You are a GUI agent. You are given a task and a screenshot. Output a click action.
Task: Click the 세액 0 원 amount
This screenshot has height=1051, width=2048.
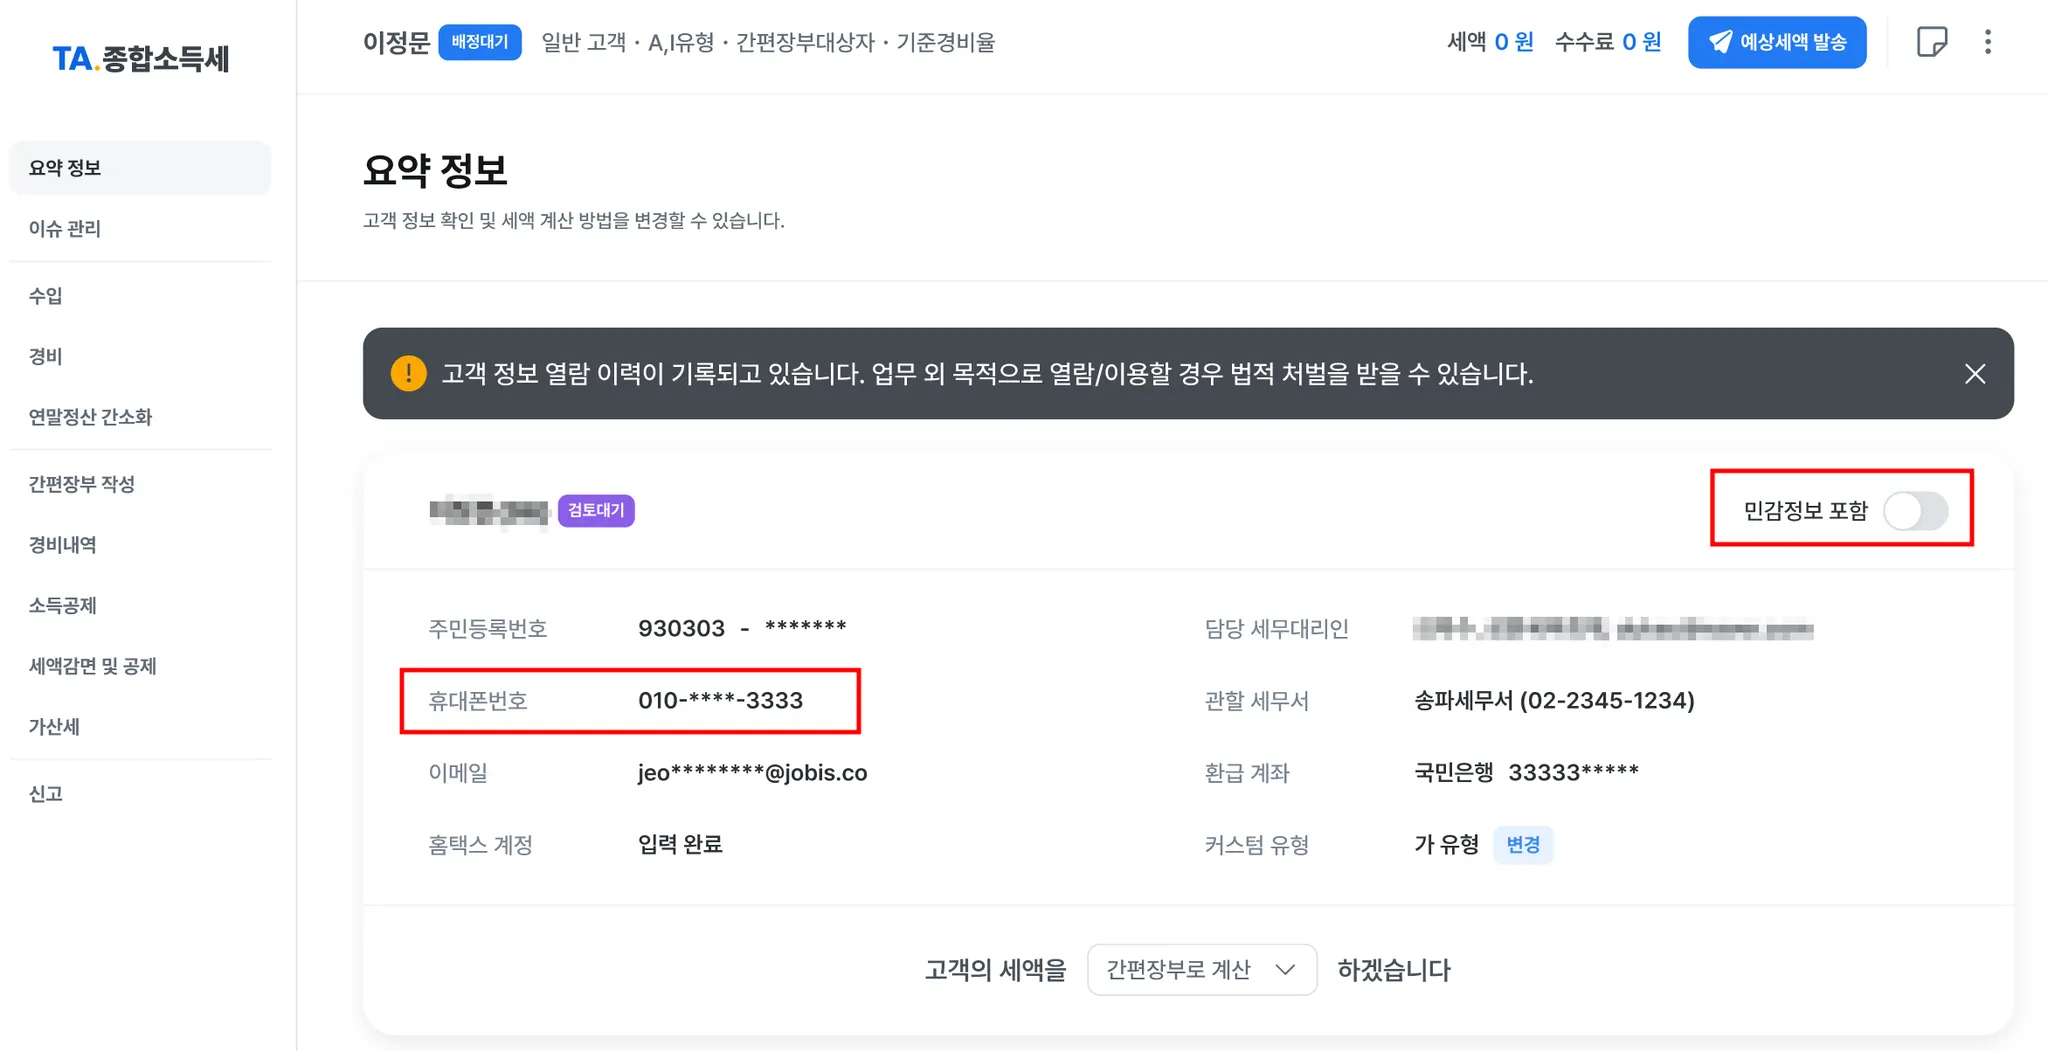[x=1490, y=42]
